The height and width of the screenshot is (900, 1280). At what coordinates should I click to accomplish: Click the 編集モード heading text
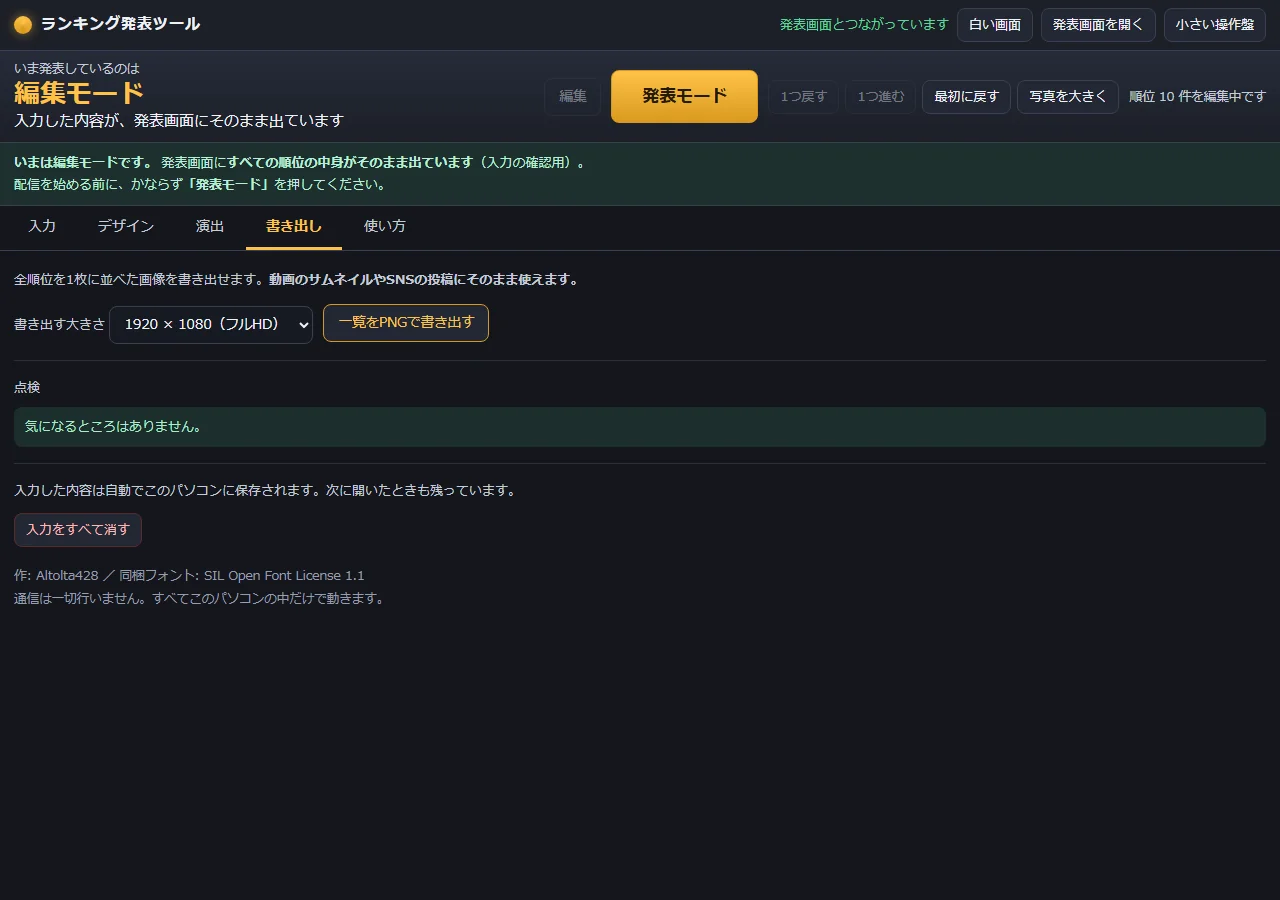click(79, 94)
